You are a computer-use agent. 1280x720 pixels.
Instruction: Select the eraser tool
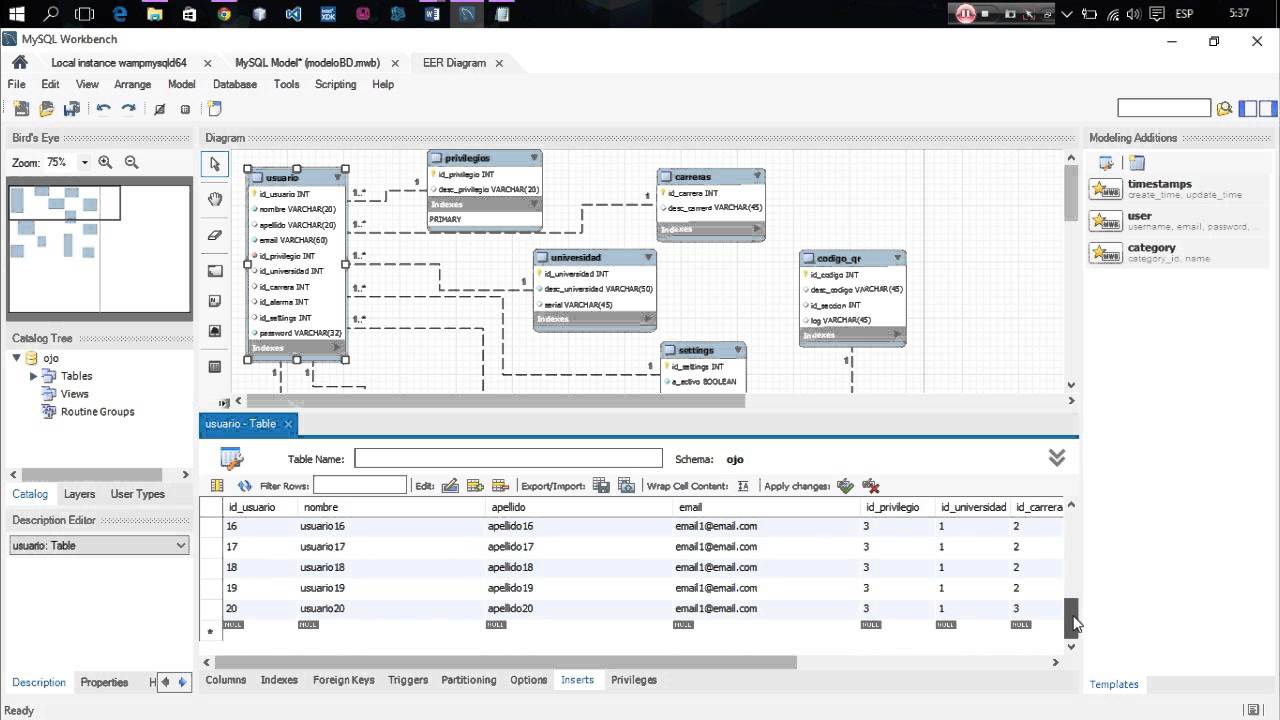214,235
